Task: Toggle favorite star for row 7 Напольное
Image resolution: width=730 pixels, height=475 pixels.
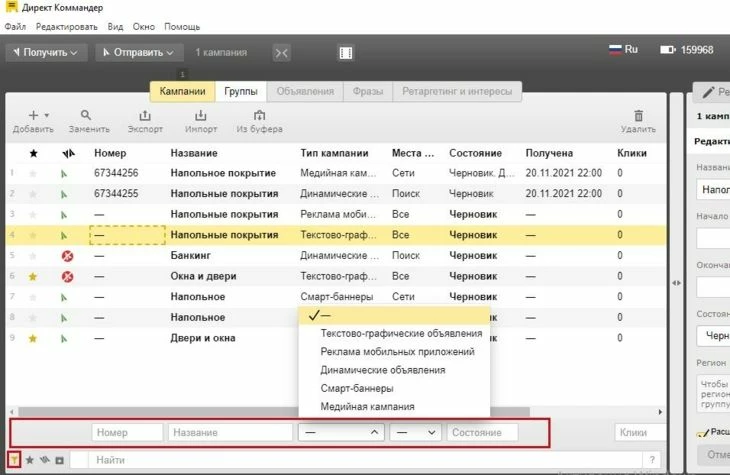Action: pyautogui.click(x=33, y=297)
